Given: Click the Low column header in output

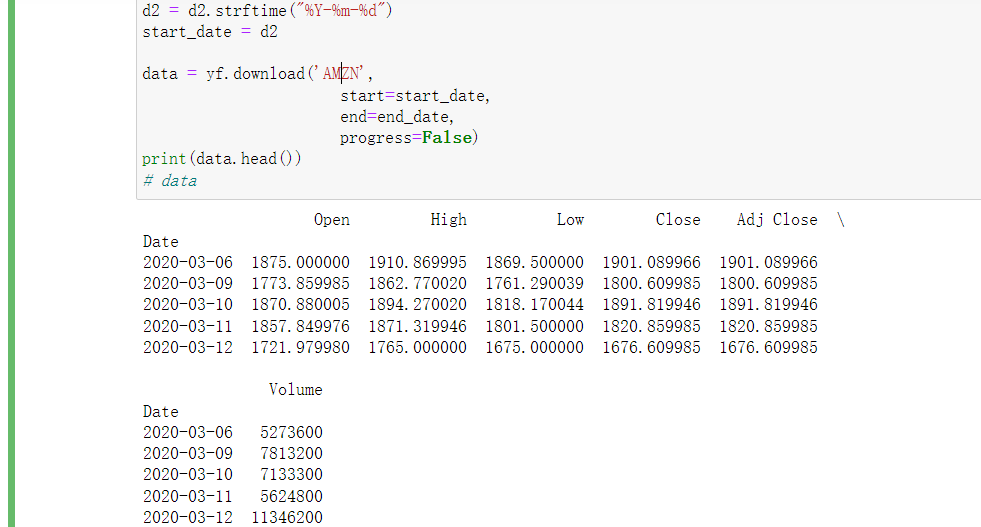Looking at the screenshot, I should tap(570, 220).
